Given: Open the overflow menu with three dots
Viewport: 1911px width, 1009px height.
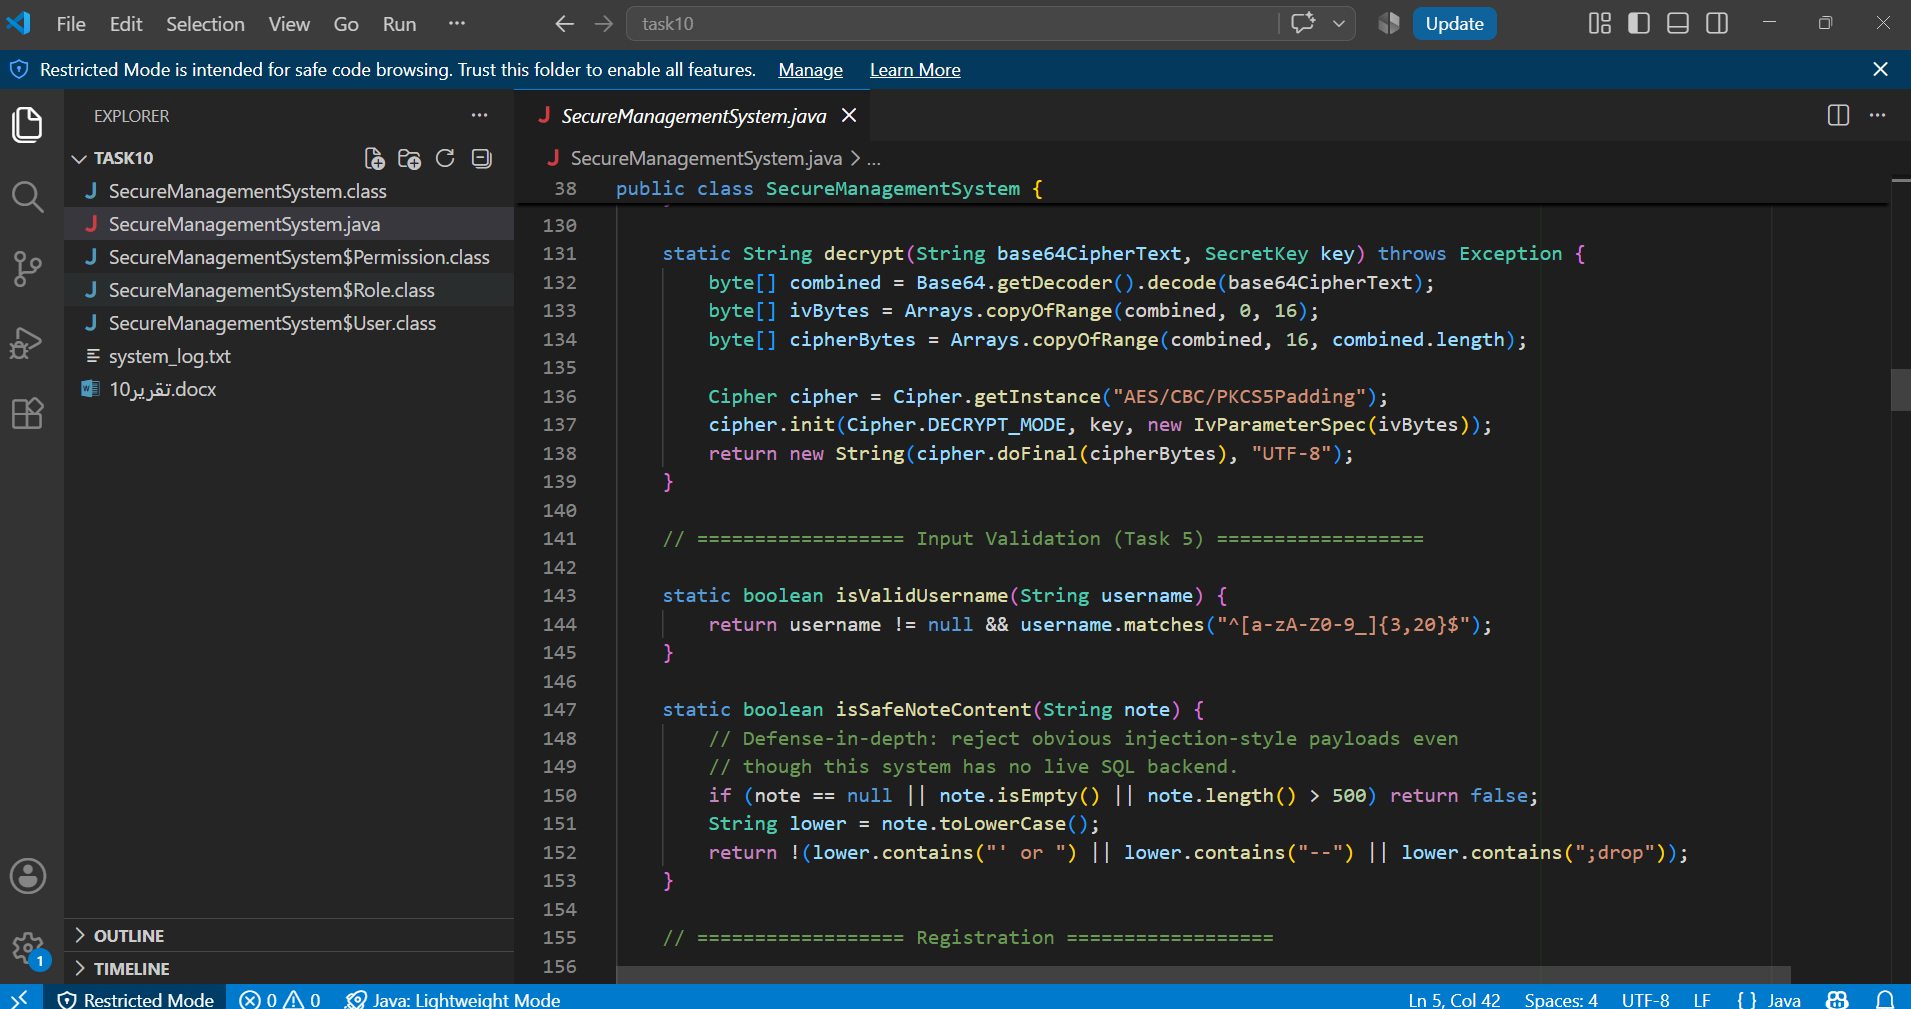Looking at the screenshot, I should pyautogui.click(x=457, y=23).
